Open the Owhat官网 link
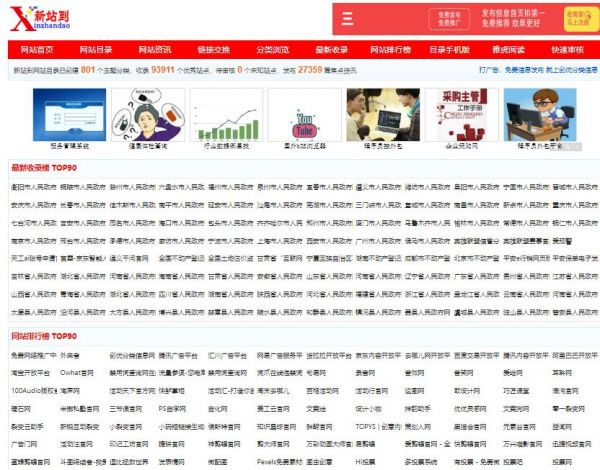The image size is (600, 470). tap(77, 373)
